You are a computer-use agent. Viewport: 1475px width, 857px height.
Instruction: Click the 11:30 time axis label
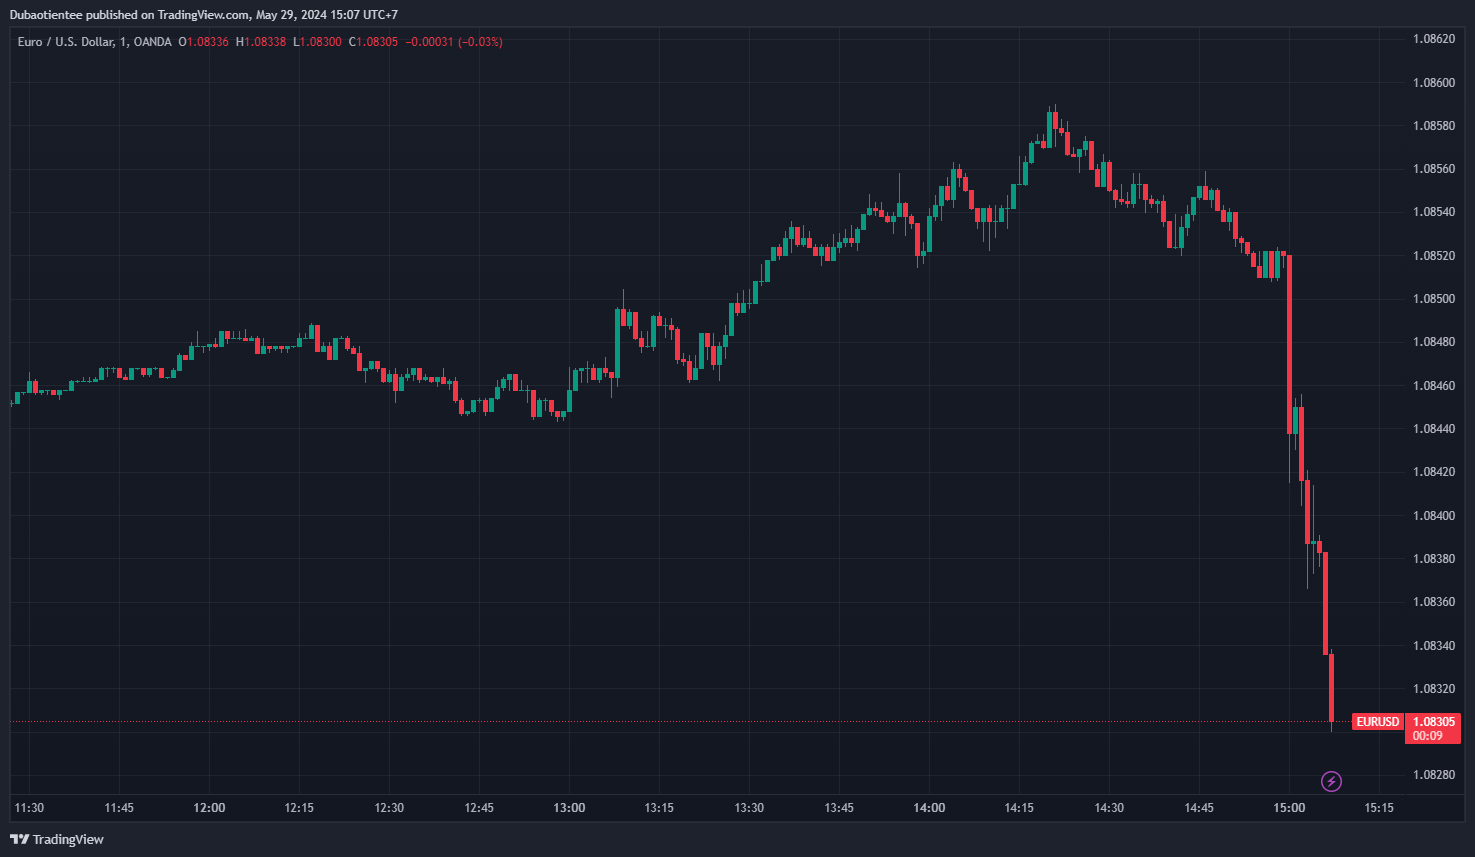[29, 808]
